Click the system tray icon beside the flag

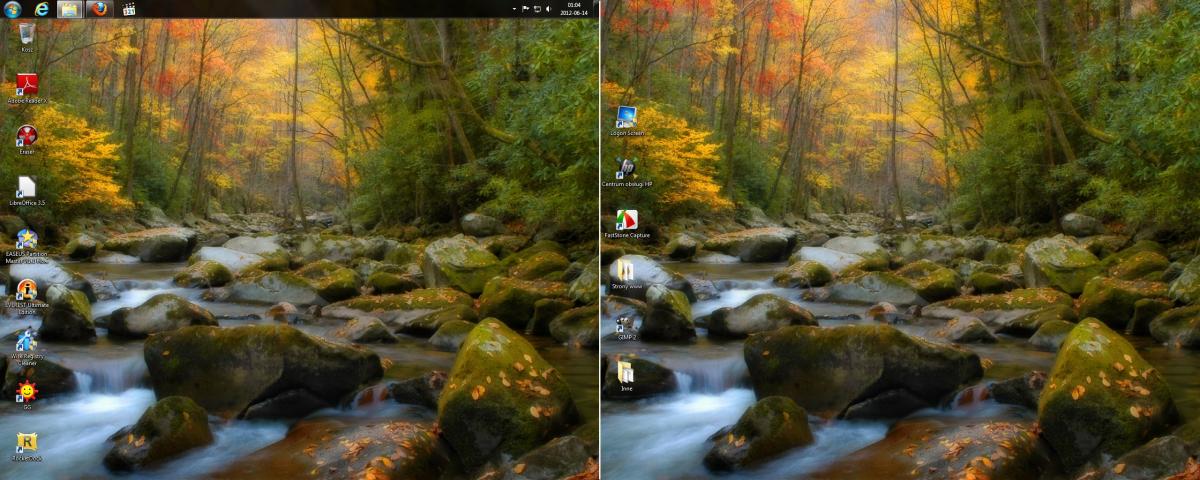pyautogui.click(x=537, y=9)
